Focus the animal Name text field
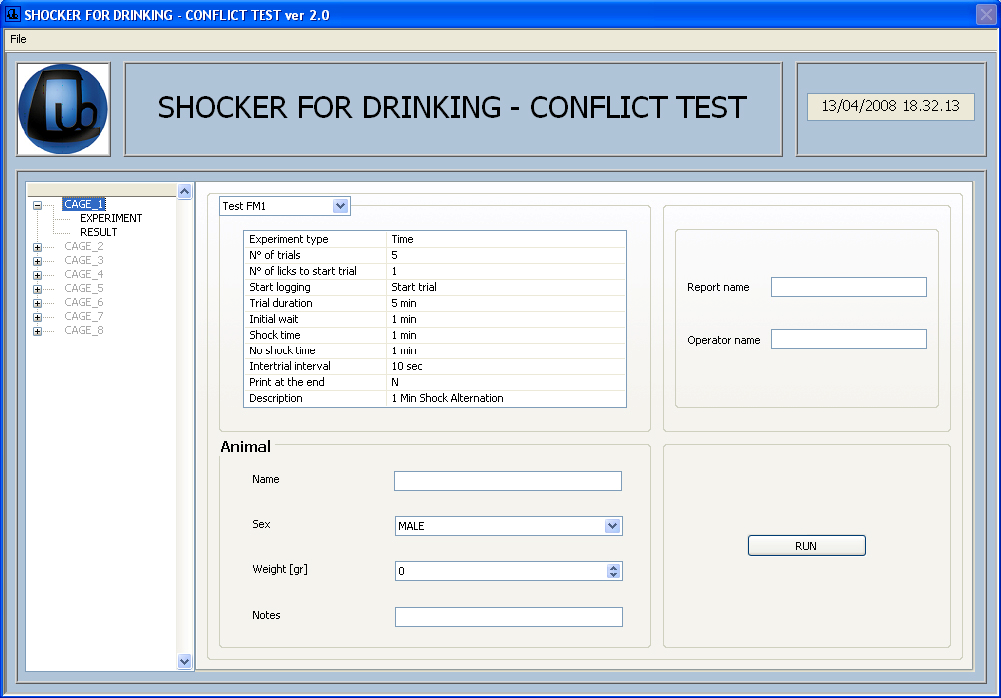 [x=507, y=481]
